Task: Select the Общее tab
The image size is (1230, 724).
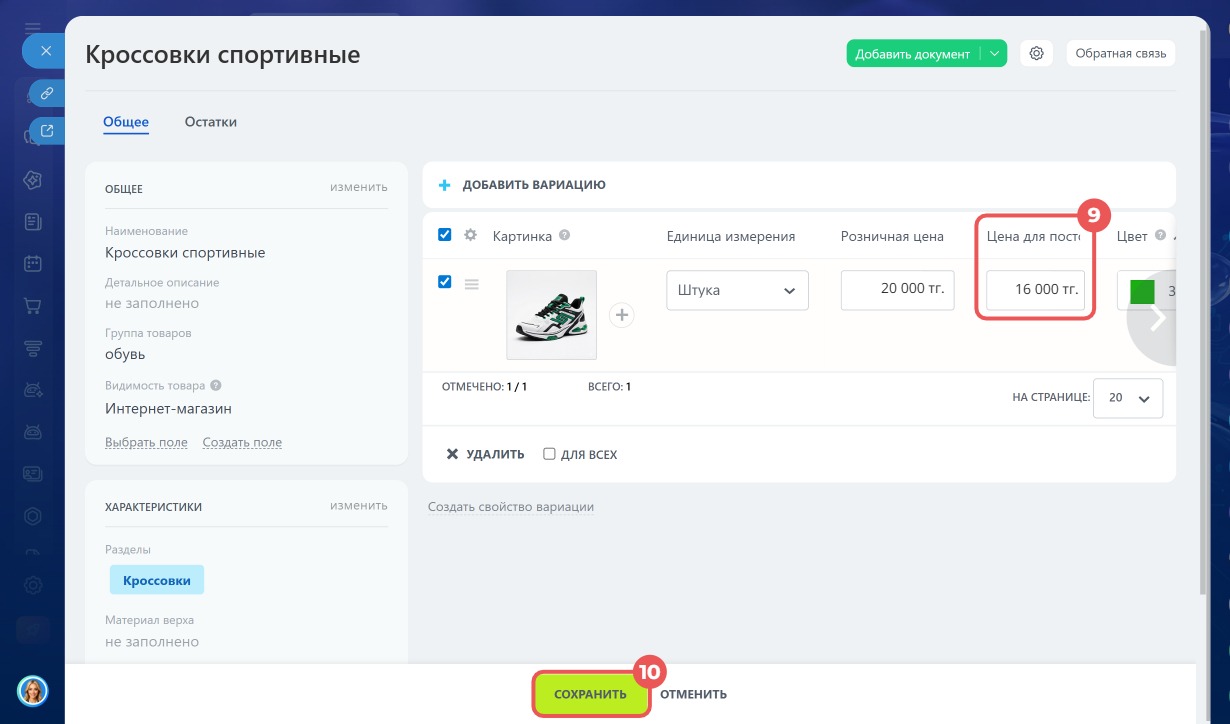Action: tap(126, 122)
